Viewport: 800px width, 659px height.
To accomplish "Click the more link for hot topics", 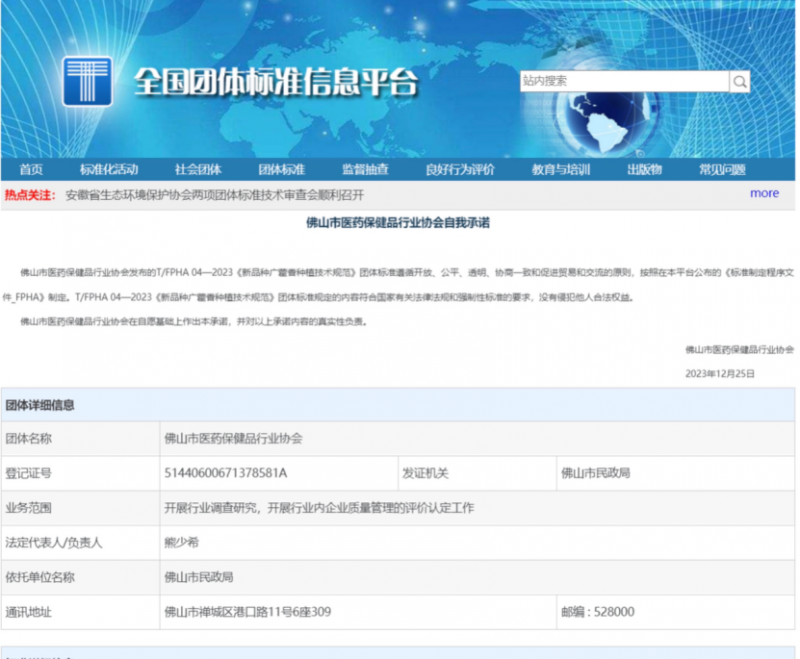I will pos(764,193).
